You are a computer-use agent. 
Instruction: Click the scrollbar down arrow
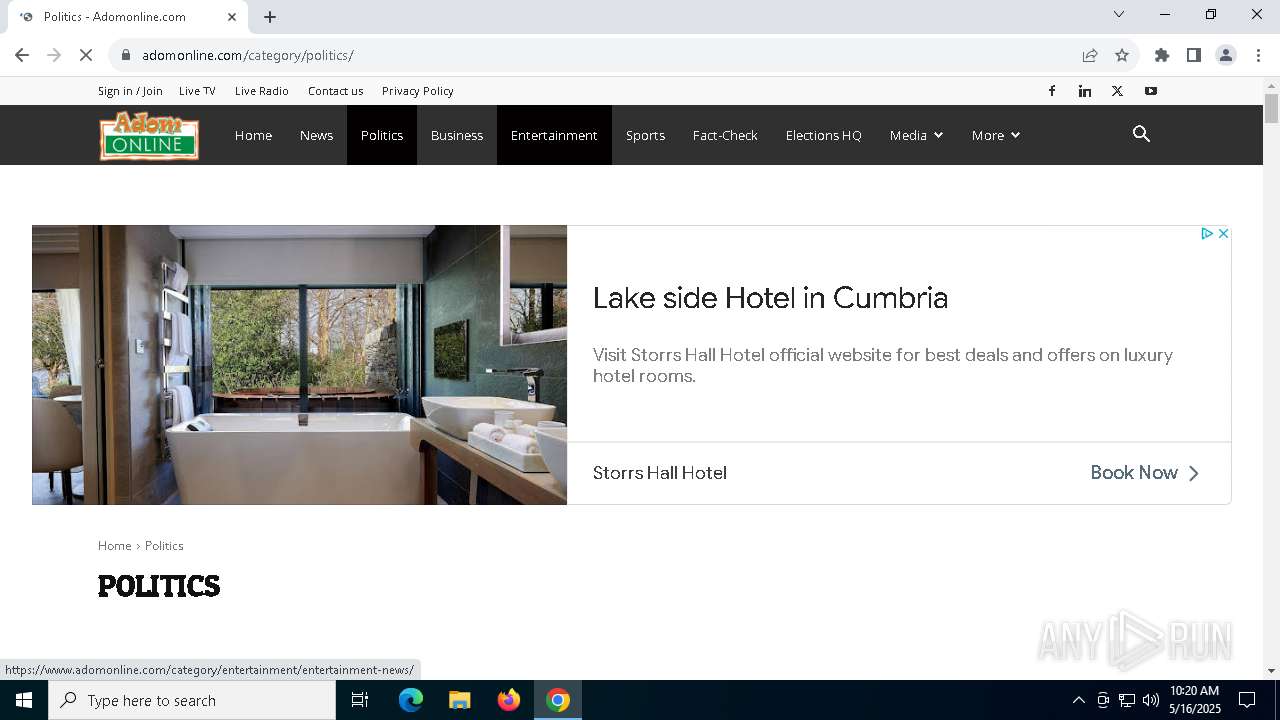coord(1271,671)
